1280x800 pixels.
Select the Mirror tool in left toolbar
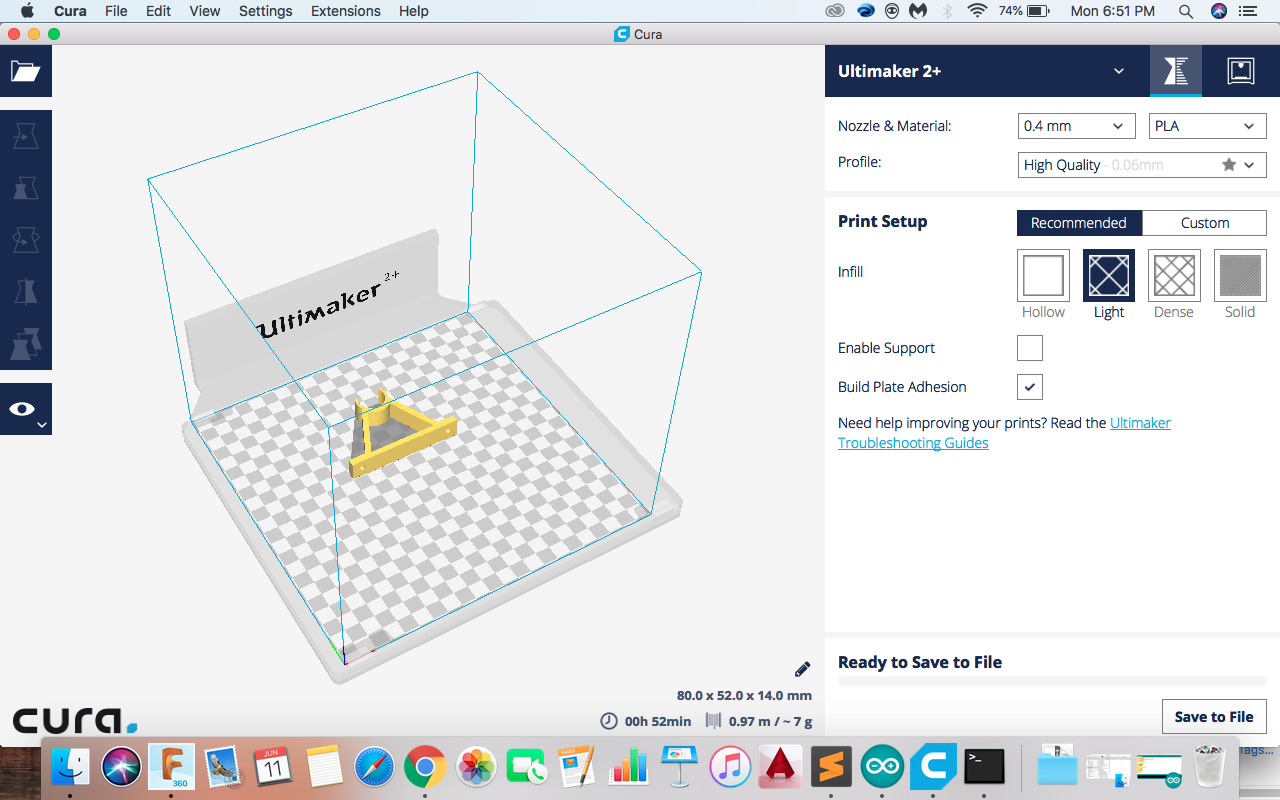click(25, 292)
